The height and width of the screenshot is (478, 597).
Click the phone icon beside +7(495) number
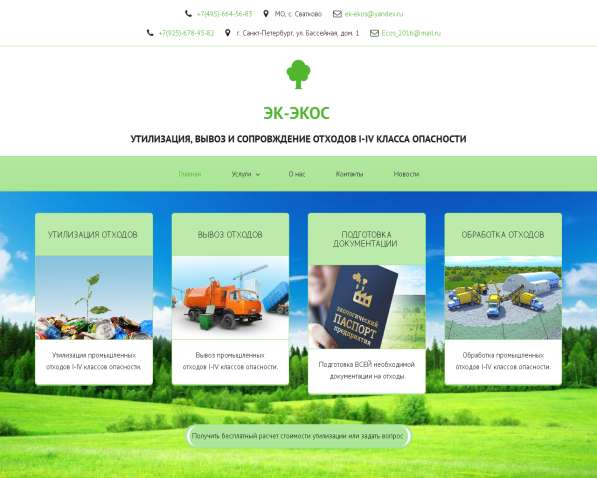tap(188, 14)
